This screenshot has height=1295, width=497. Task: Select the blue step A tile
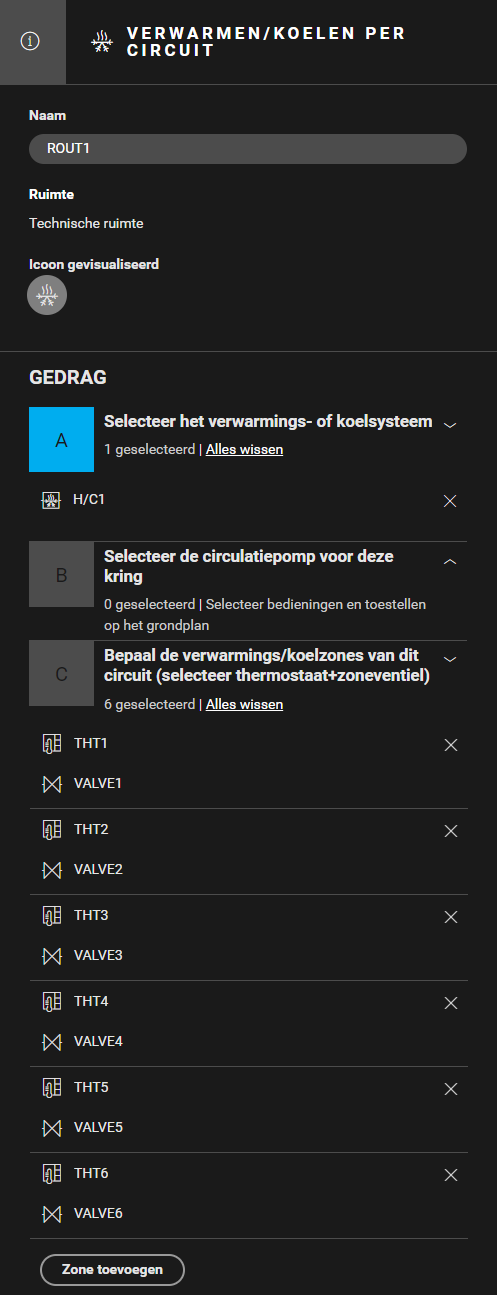point(61,439)
